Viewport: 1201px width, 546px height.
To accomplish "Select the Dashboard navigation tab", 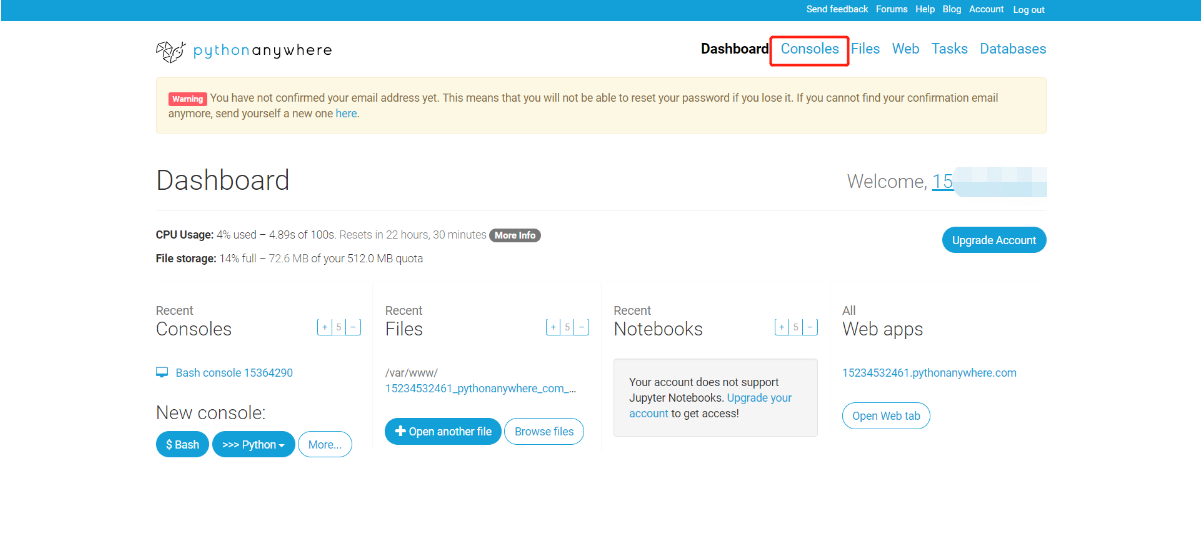I will pos(735,49).
